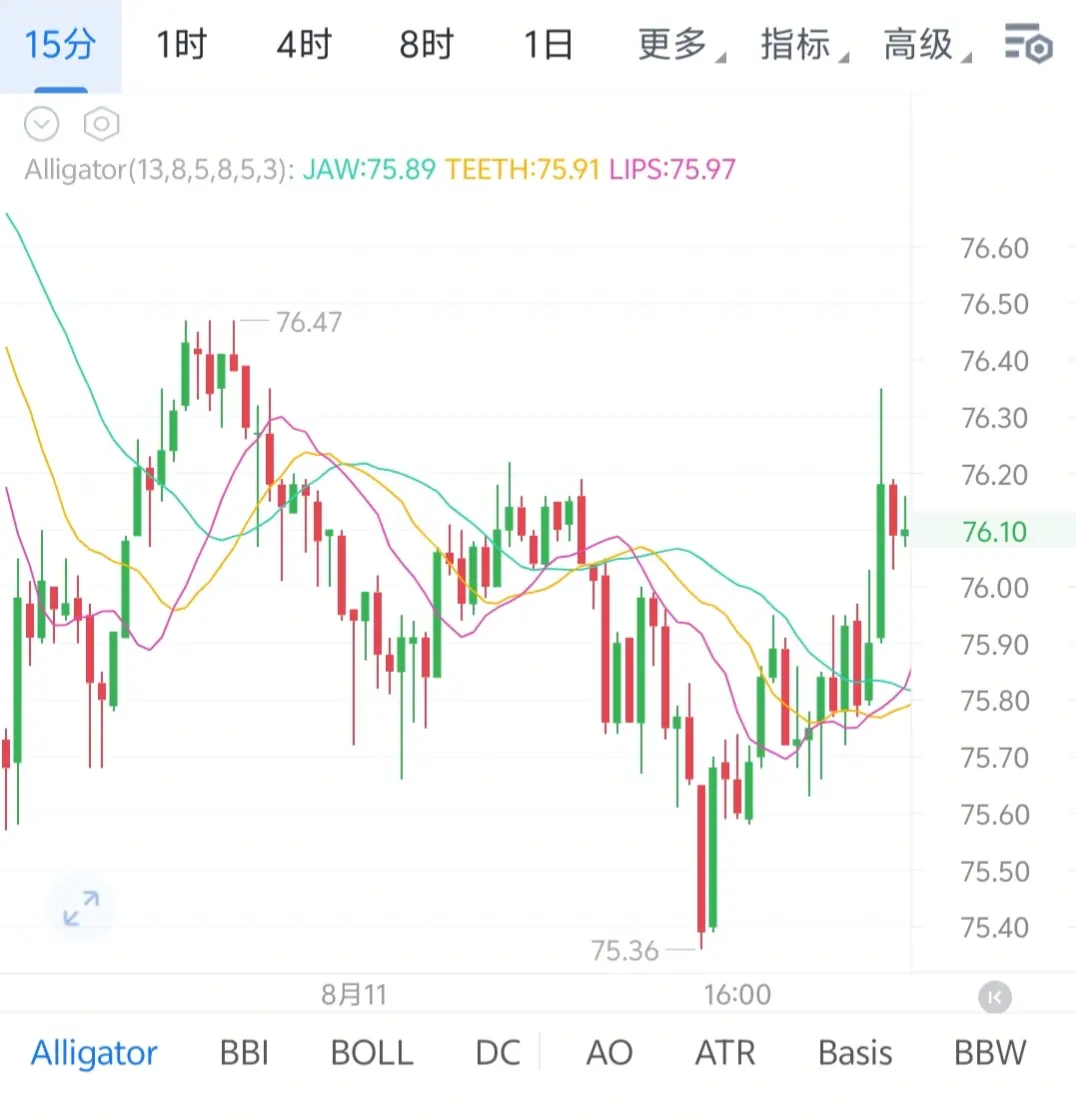1076x1120 pixels.
Task: Open Alligator indicator settings hexagon icon
Action: click(101, 124)
